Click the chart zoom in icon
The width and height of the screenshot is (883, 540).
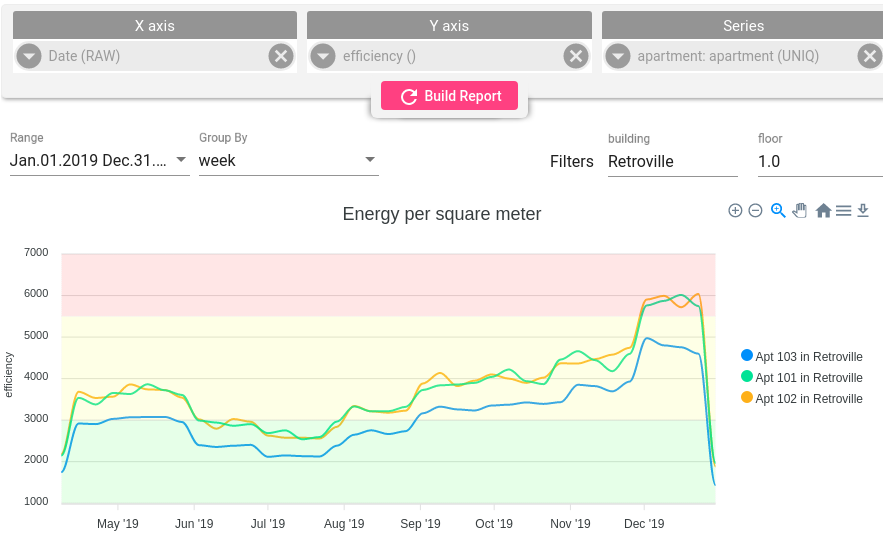pyautogui.click(x=735, y=211)
